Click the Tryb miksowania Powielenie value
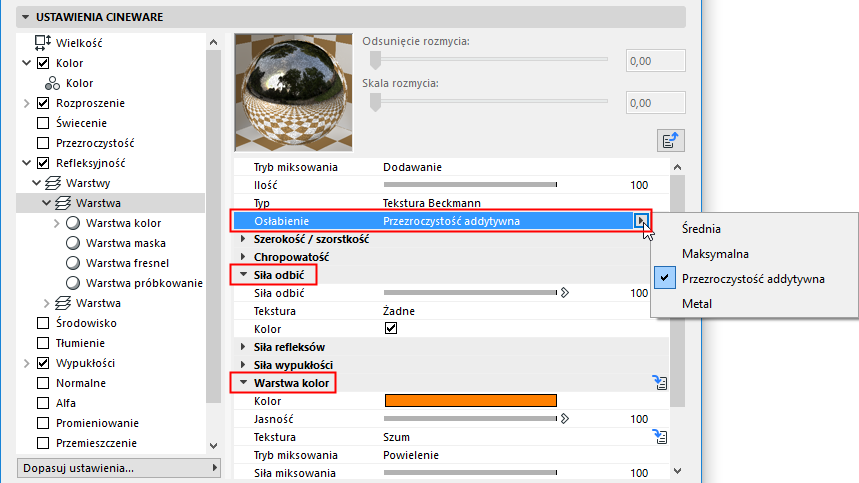The image size is (859, 483). pos(411,455)
